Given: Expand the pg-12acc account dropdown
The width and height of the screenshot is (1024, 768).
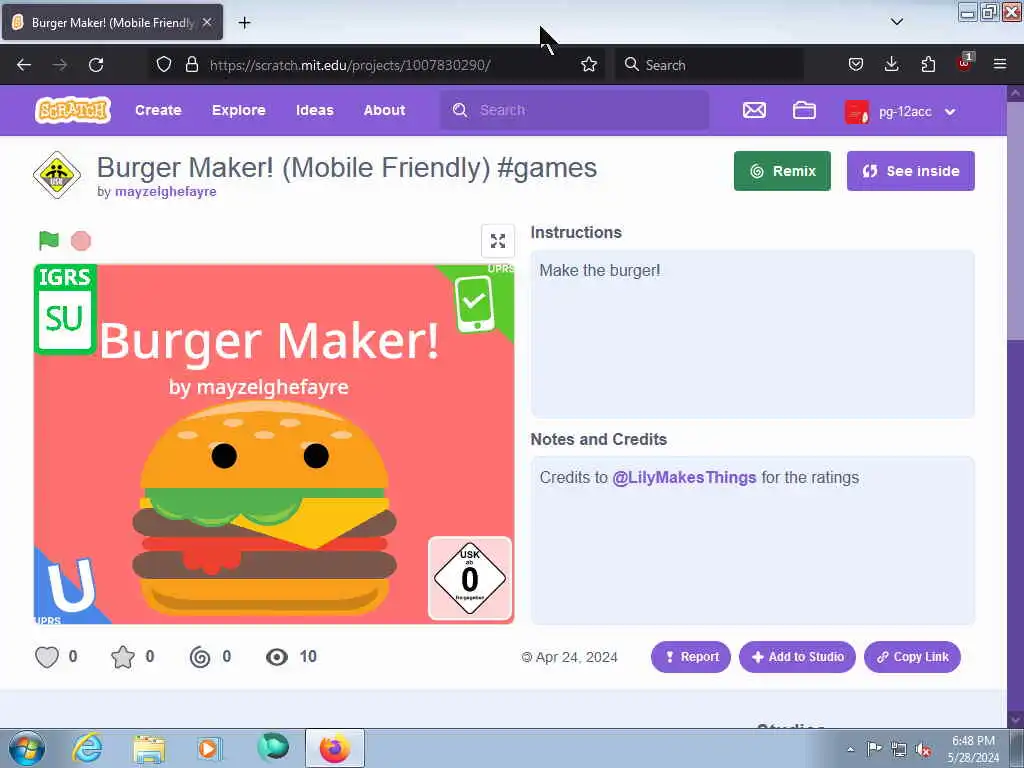Looking at the screenshot, I should (950, 112).
